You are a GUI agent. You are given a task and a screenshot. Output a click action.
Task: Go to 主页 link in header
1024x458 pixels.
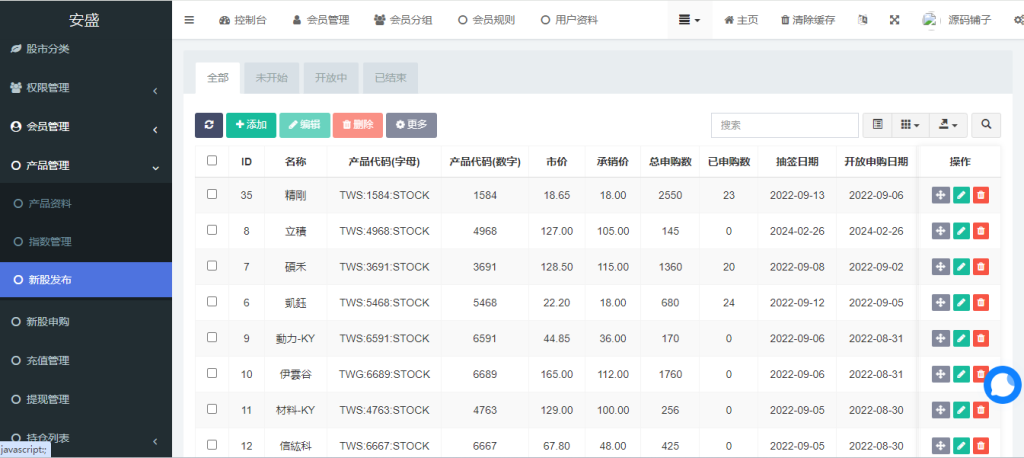click(741, 20)
